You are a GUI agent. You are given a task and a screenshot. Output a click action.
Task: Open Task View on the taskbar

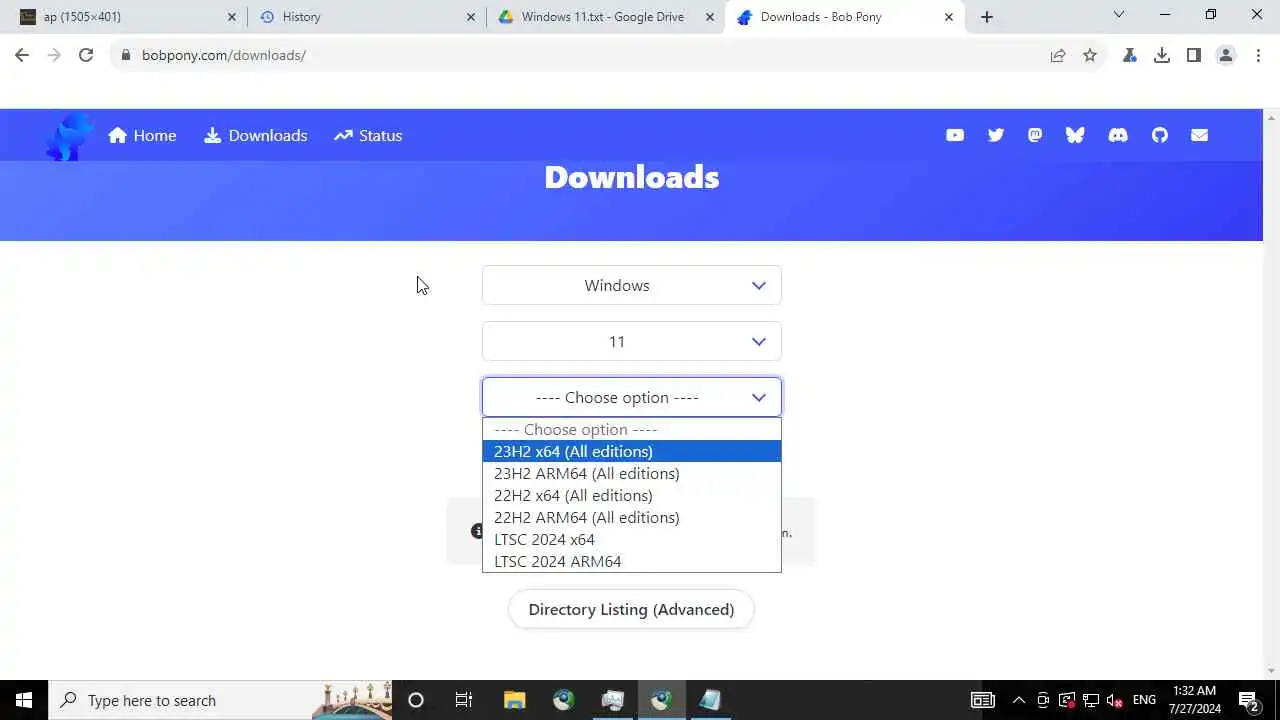click(x=464, y=700)
